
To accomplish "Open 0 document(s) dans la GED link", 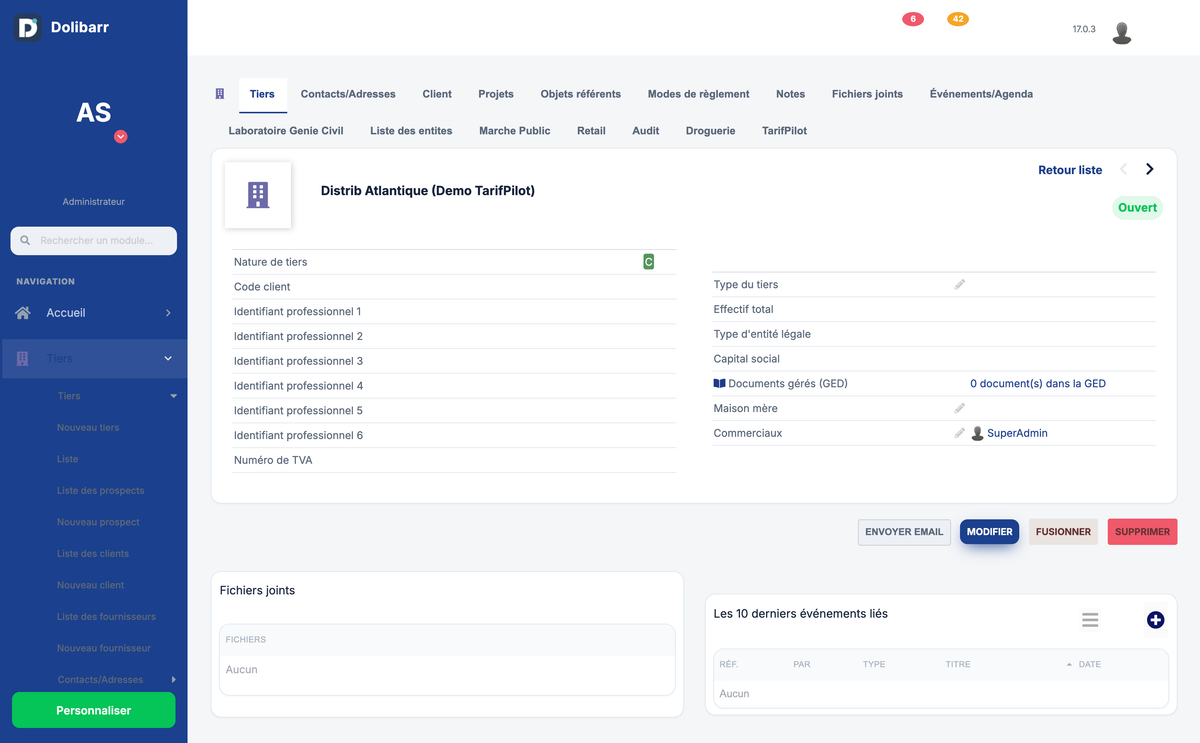I will (x=1038, y=384).
